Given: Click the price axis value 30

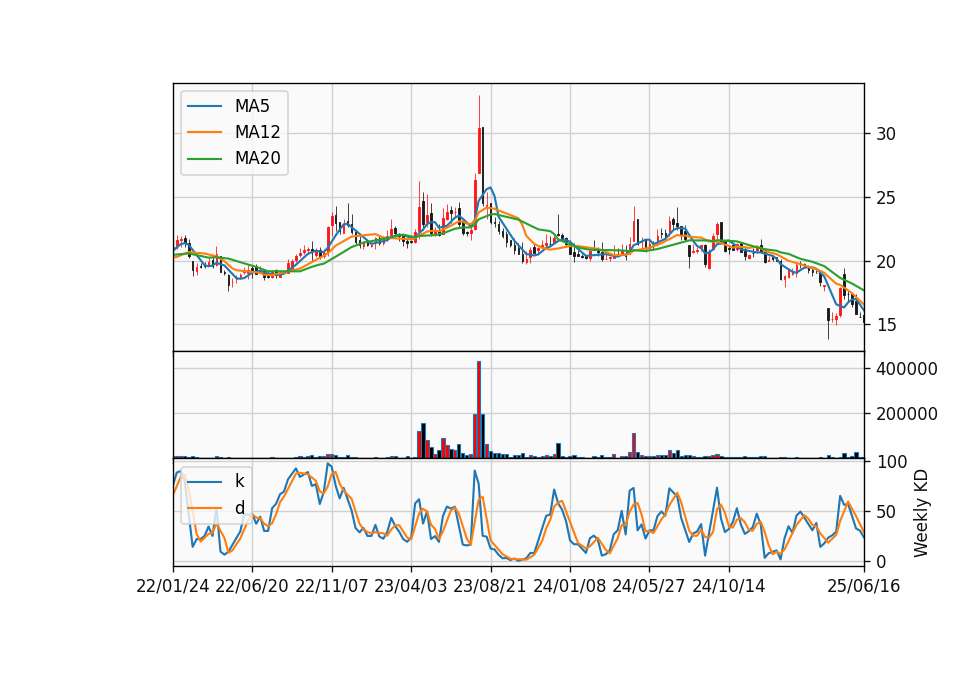Looking at the screenshot, I should [x=886, y=134].
